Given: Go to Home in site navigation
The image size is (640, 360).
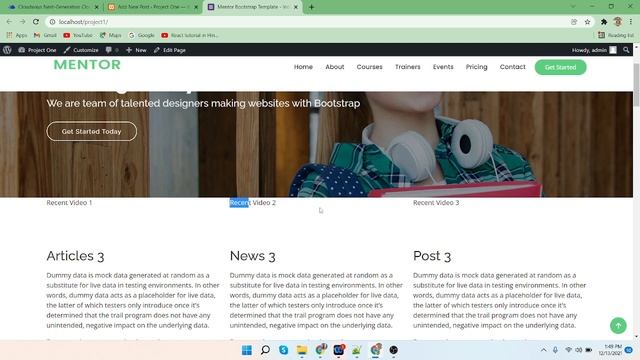Looking at the screenshot, I should (303, 67).
